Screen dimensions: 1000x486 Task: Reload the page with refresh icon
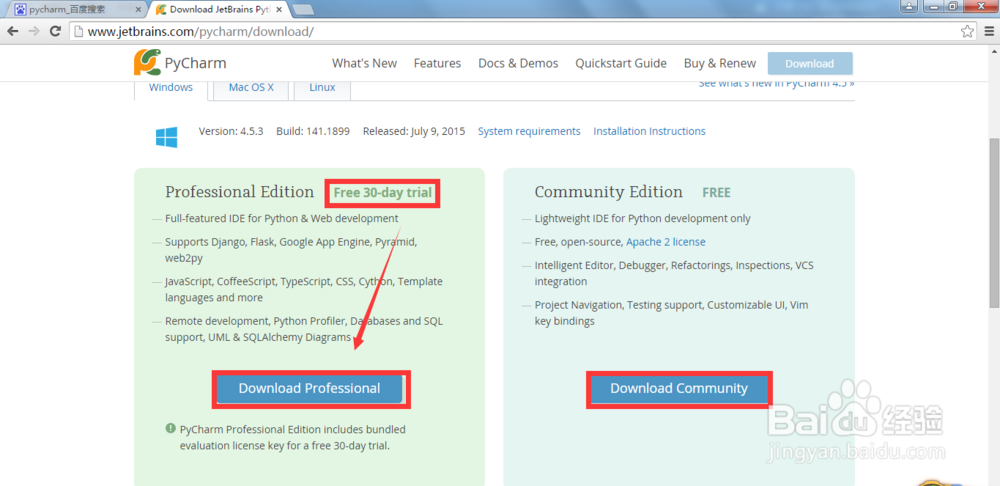(x=55, y=31)
